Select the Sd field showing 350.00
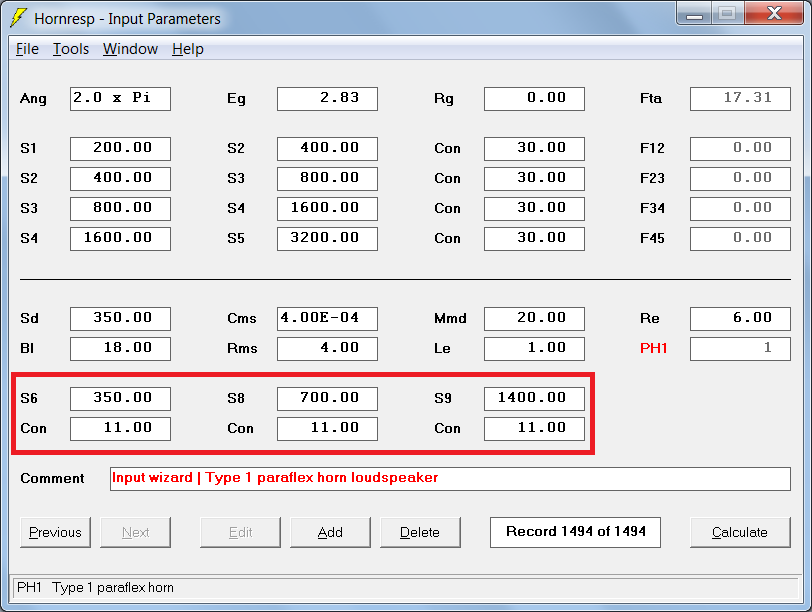The height and width of the screenshot is (612, 812). tap(120, 319)
